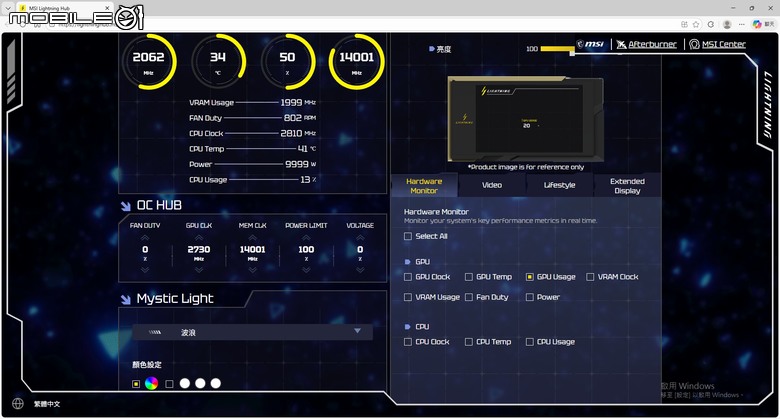Decrease POWER LIMIT with down chevron
Viewport: 780px width, 419px height.
tap(306, 270)
